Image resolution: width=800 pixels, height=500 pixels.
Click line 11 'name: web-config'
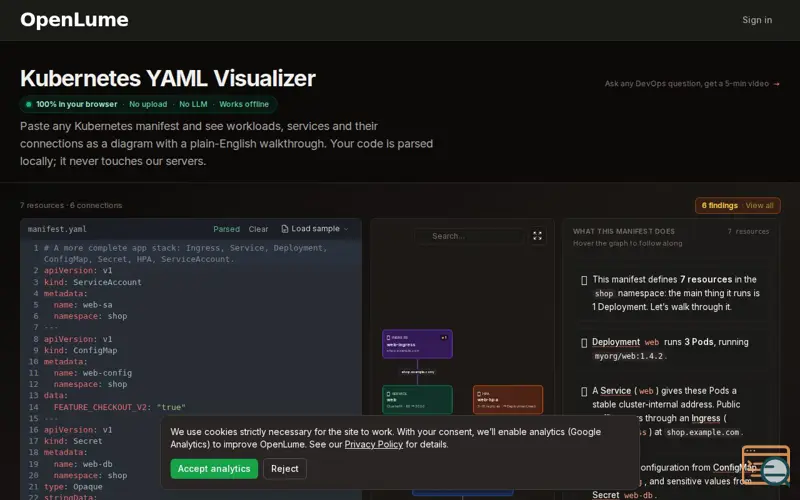click(x=93, y=373)
